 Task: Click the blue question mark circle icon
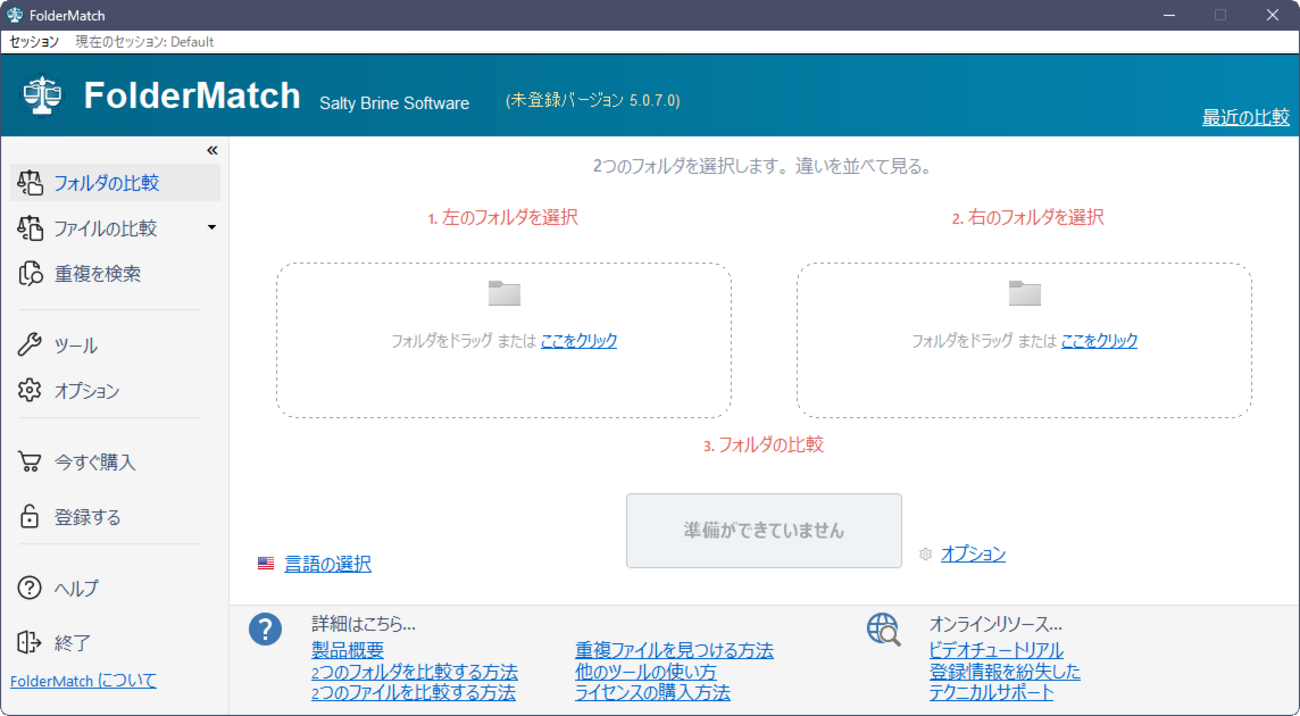coord(265,629)
